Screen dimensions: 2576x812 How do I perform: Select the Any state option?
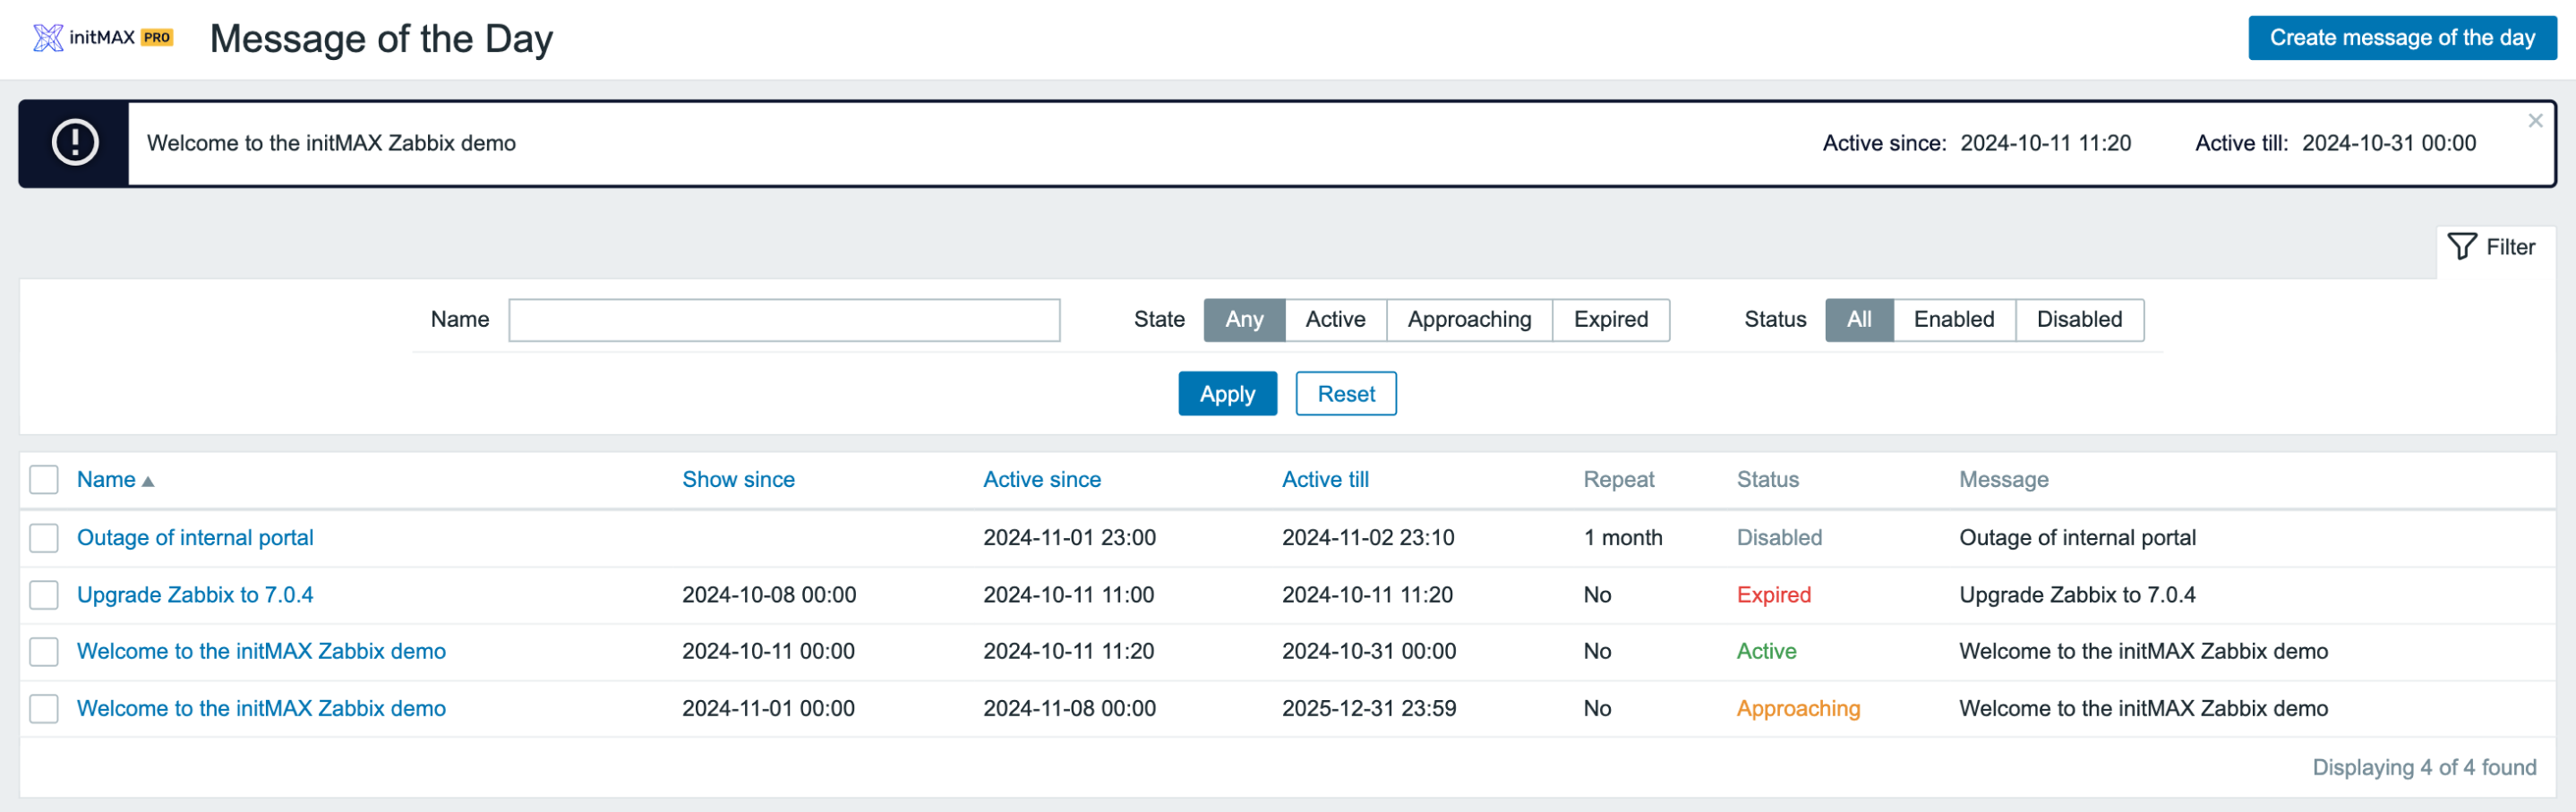(1244, 320)
